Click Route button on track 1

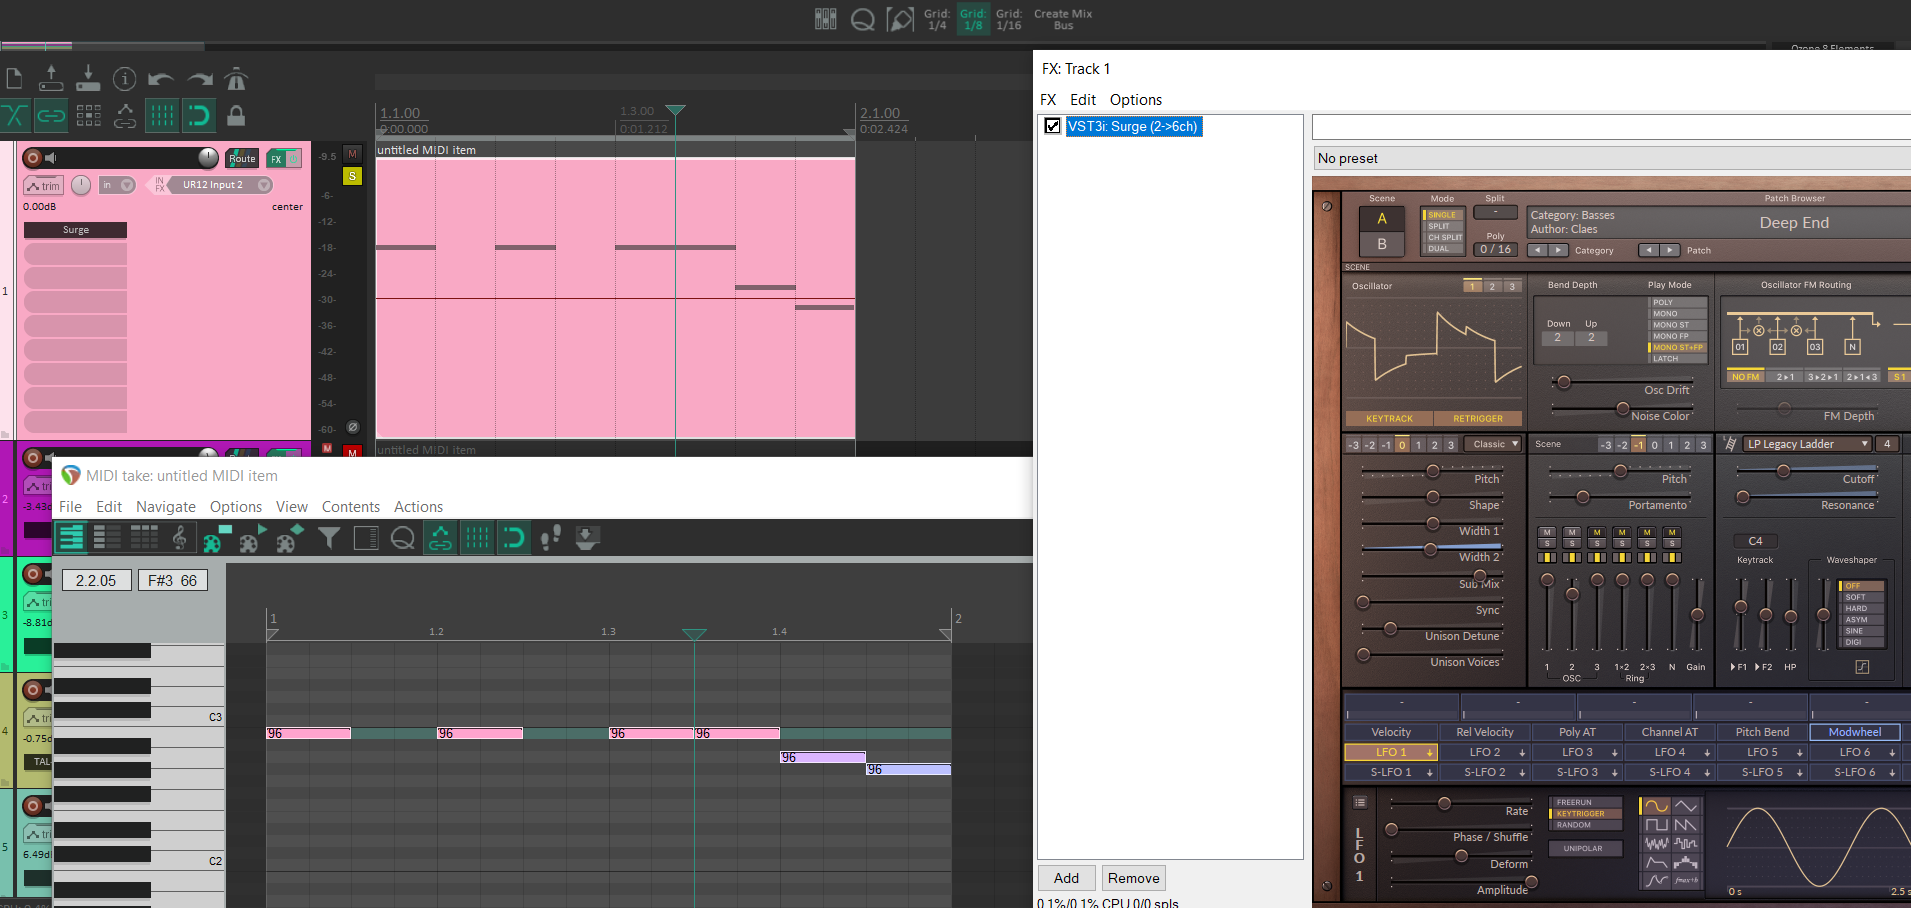242,159
